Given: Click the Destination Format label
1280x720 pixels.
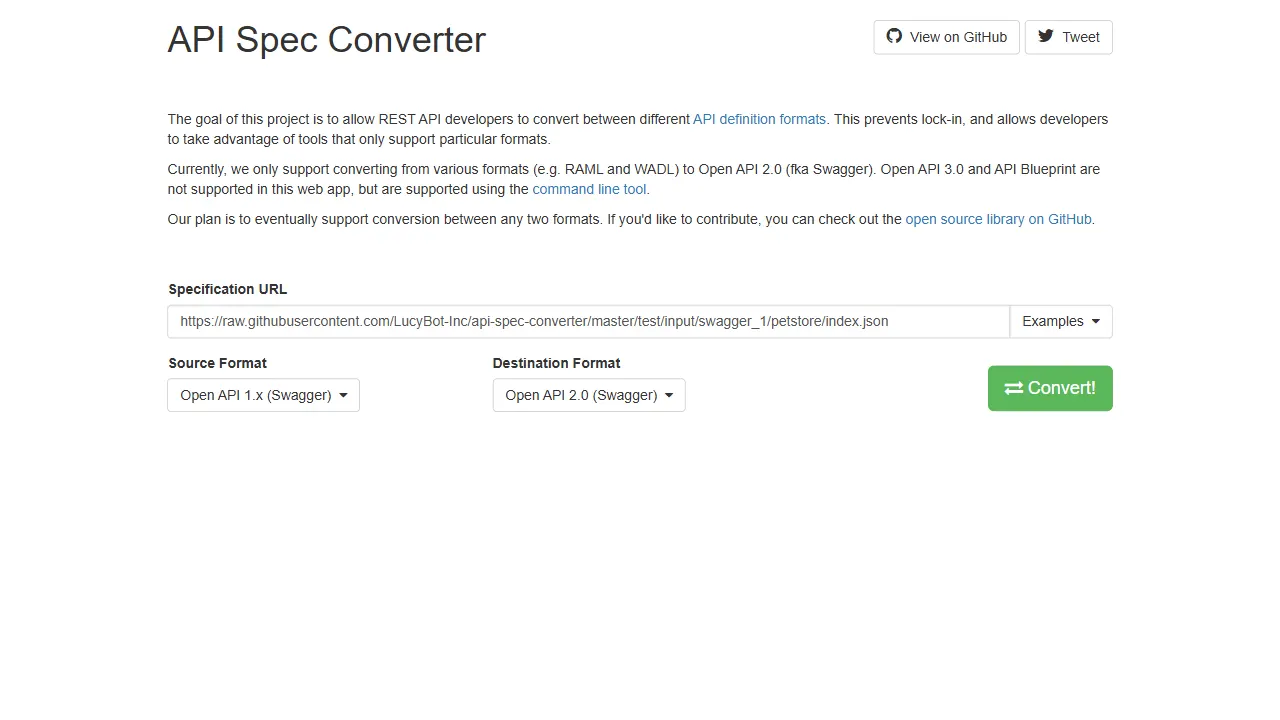Looking at the screenshot, I should 557,363.
